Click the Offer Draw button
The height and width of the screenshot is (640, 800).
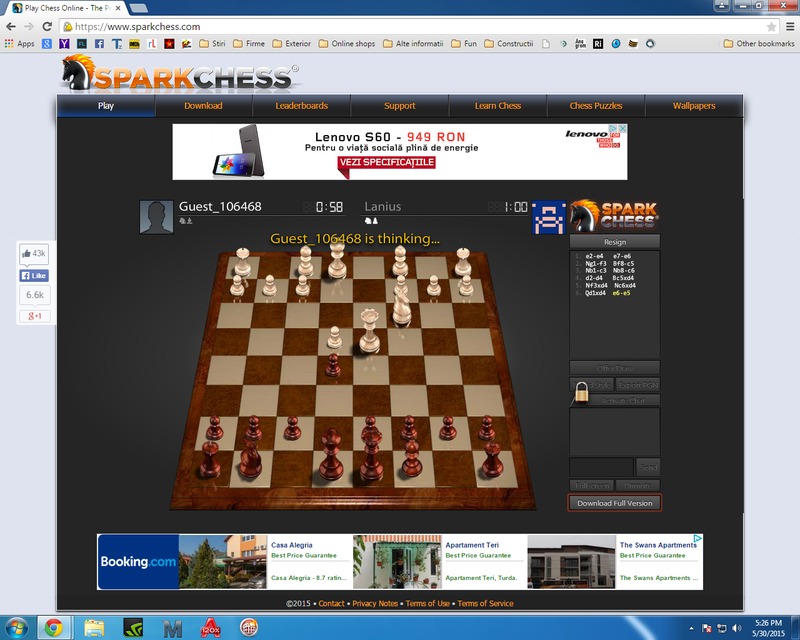[614, 368]
